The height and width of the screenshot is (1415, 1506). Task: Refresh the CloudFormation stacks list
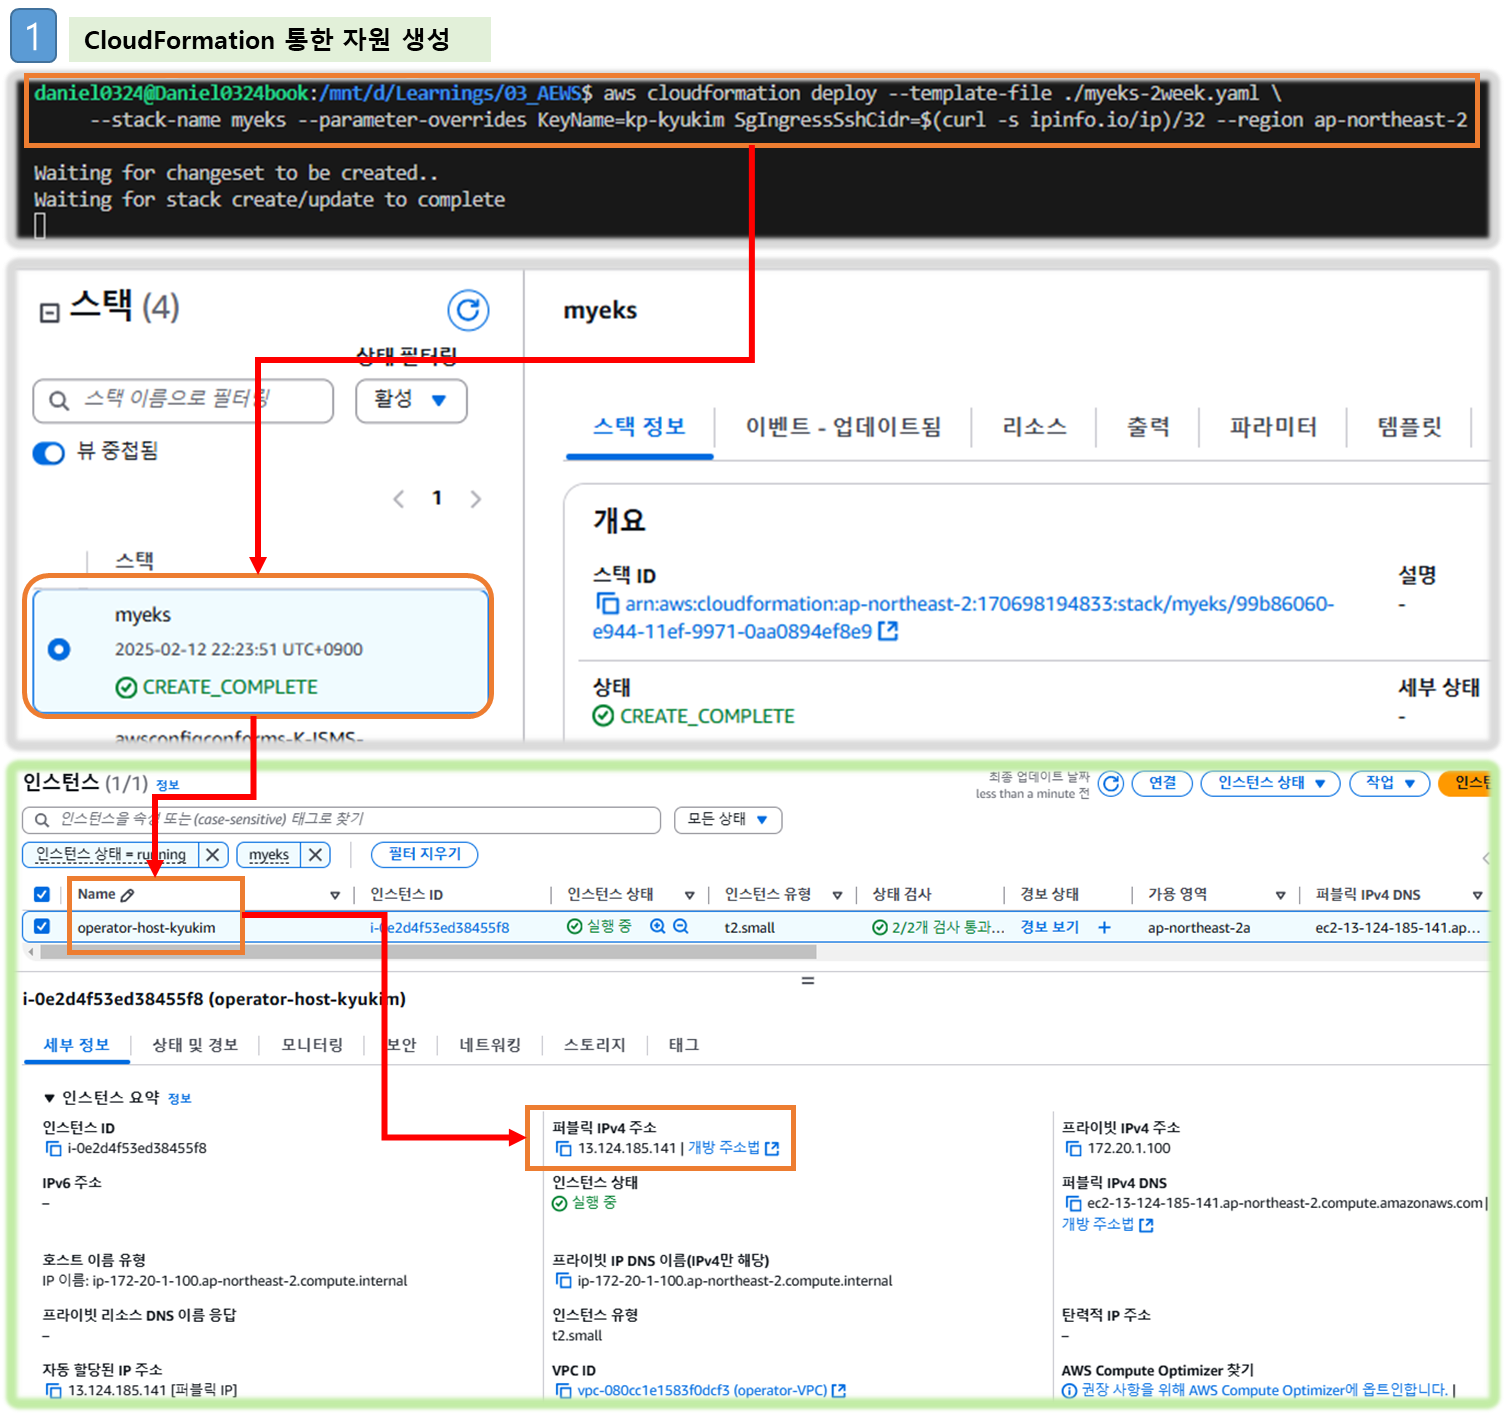pos(468,310)
